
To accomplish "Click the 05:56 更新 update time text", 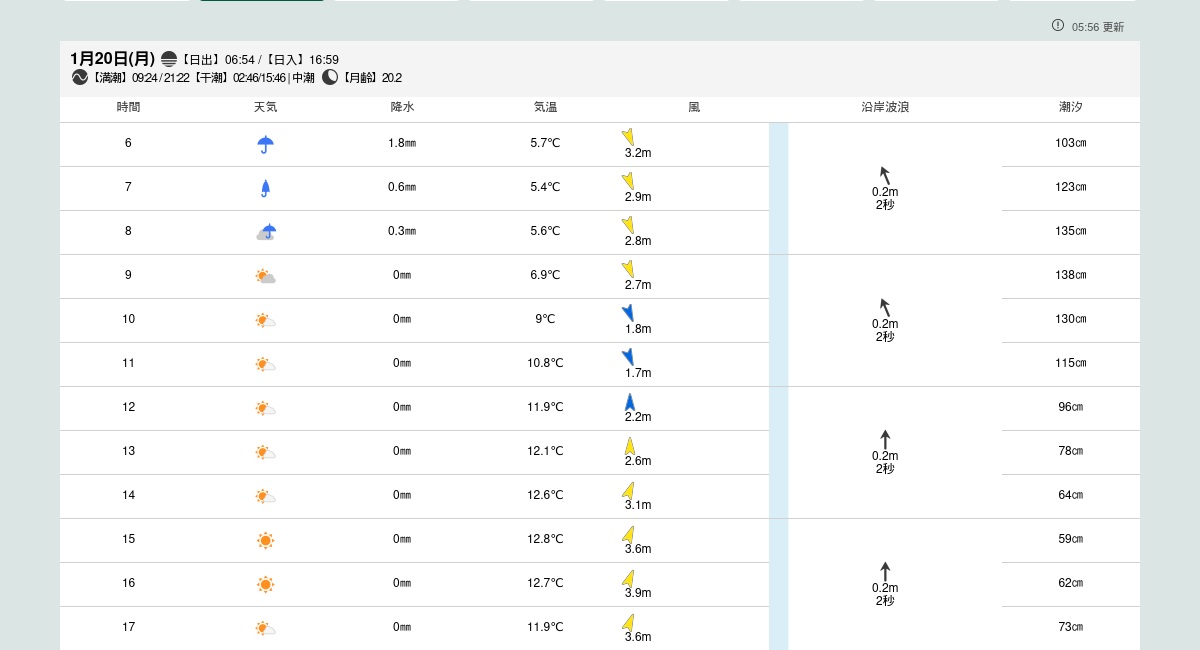I will (1098, 27).
